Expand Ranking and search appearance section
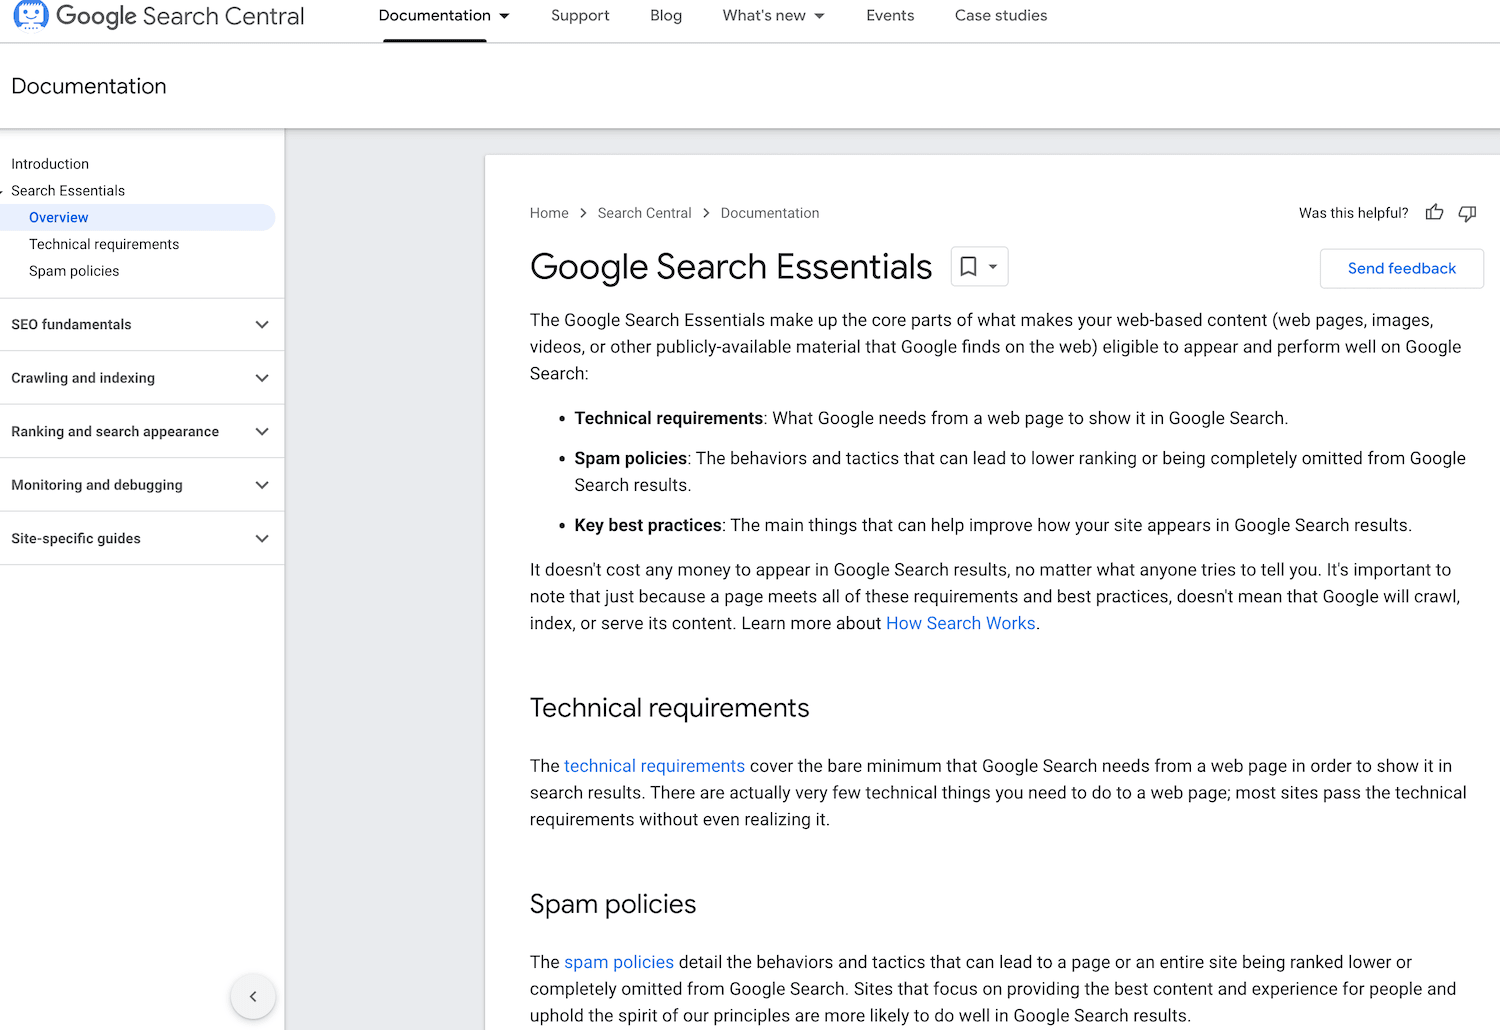Screen dimensions: 1500x1030 click(142, 432)
